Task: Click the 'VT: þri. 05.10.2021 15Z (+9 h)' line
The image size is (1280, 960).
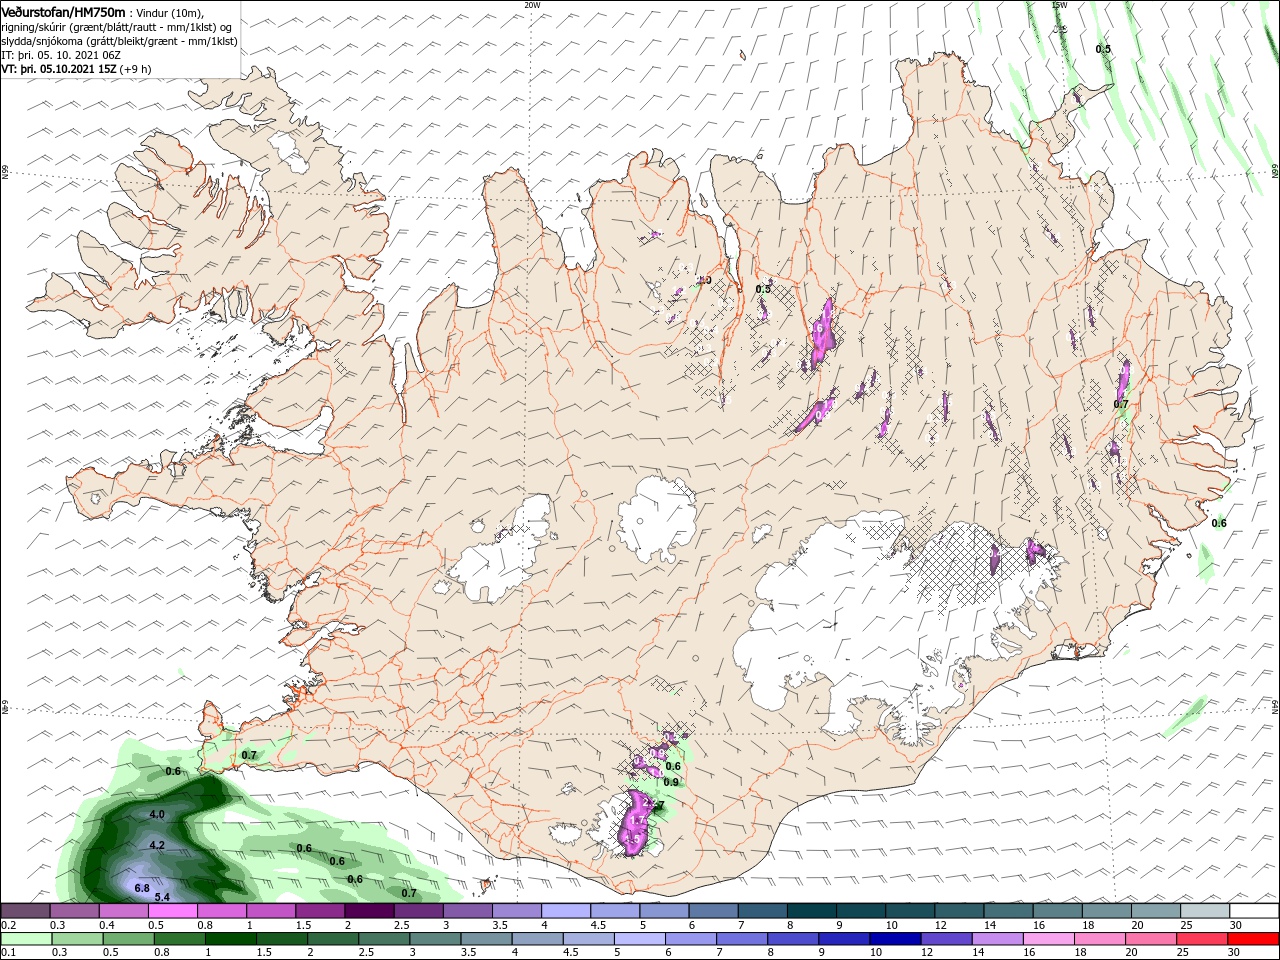Action: tap(77, 69)
